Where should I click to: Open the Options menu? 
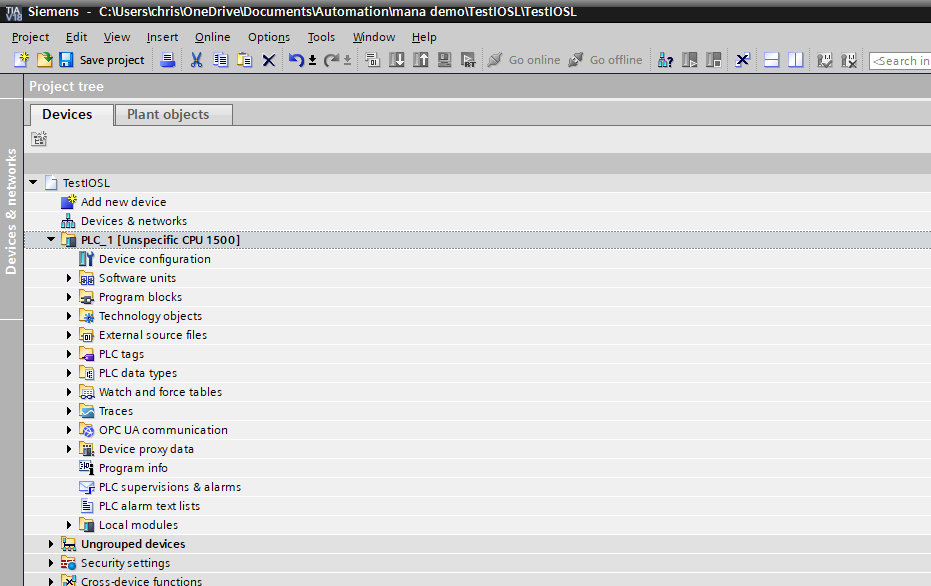[x=269, y=37]
